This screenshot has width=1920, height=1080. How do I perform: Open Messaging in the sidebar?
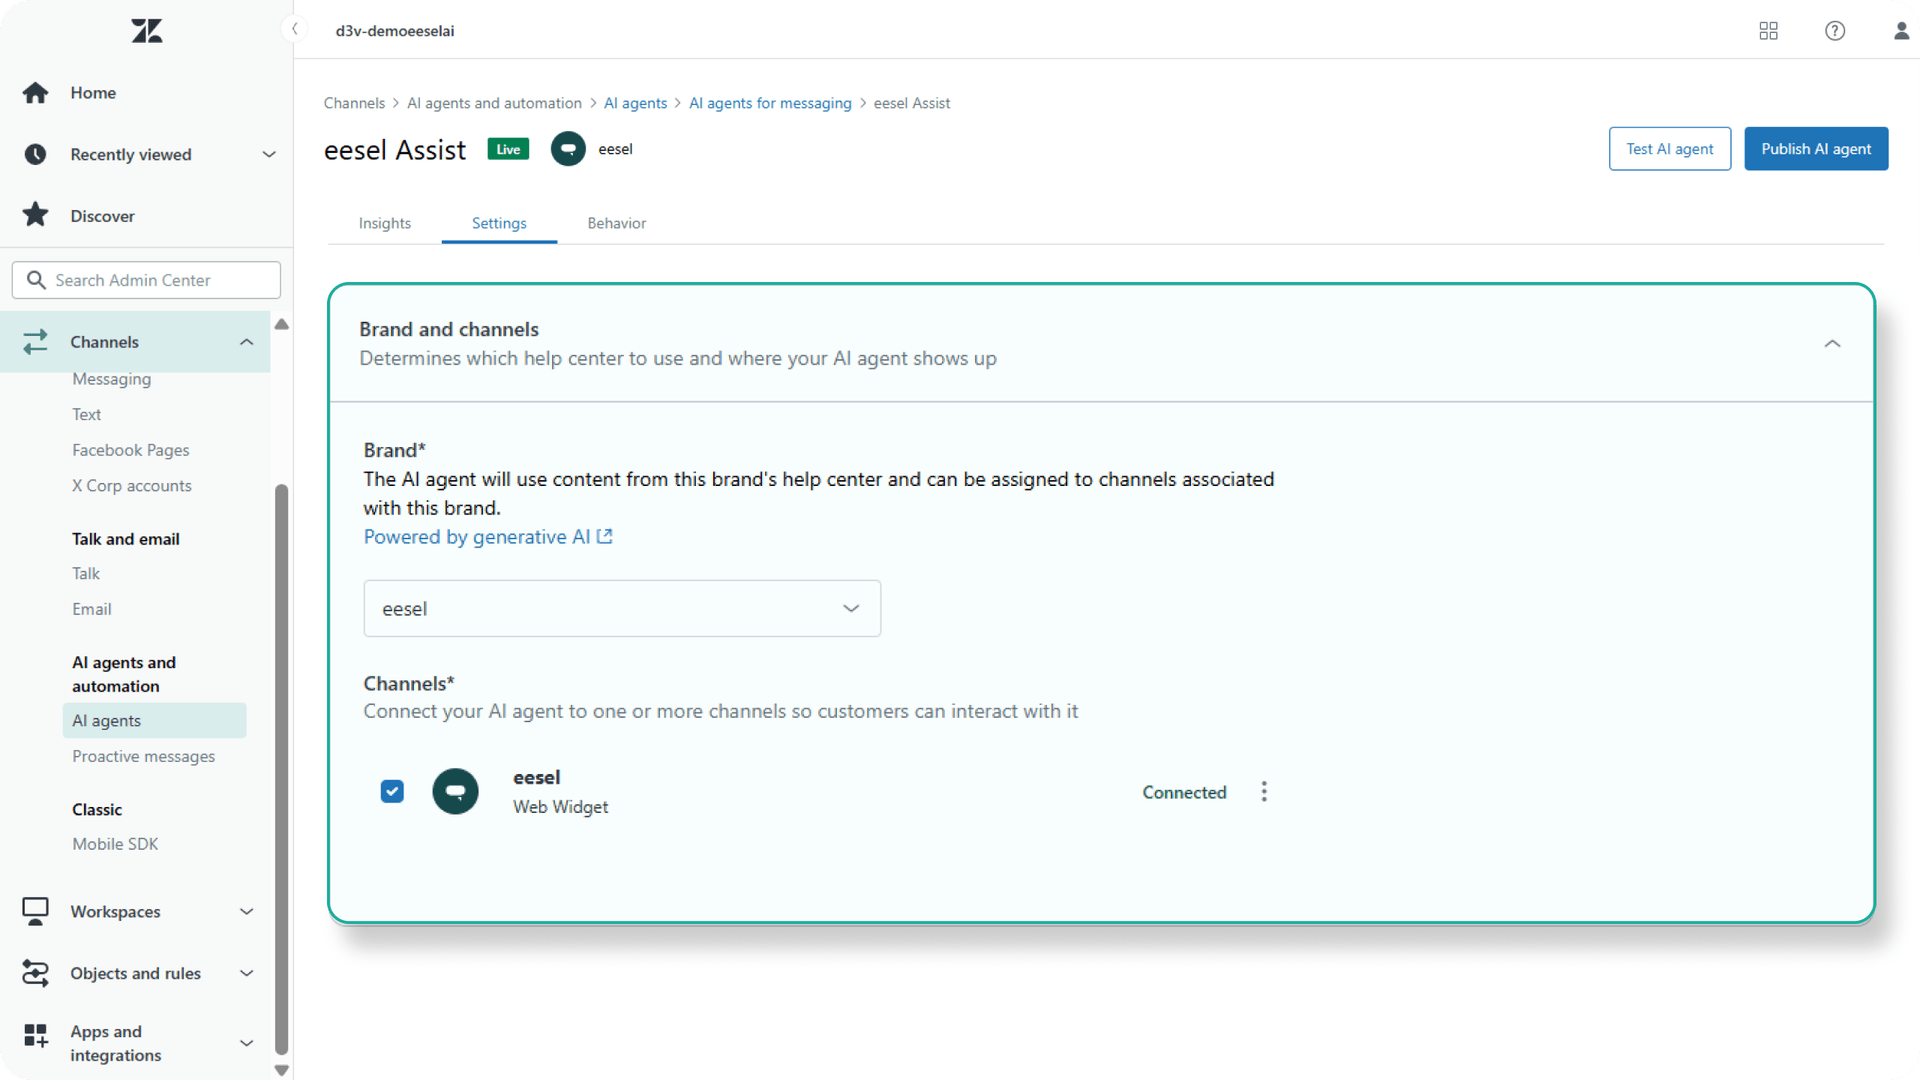(x=111, y=379)
